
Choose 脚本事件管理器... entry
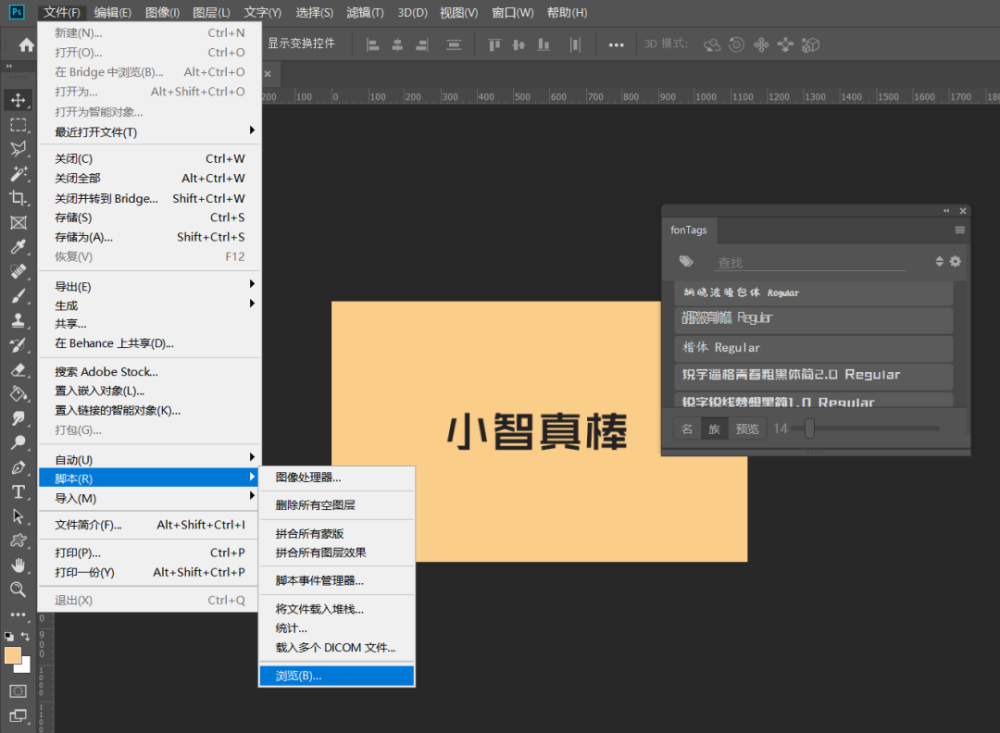point(337,581)
